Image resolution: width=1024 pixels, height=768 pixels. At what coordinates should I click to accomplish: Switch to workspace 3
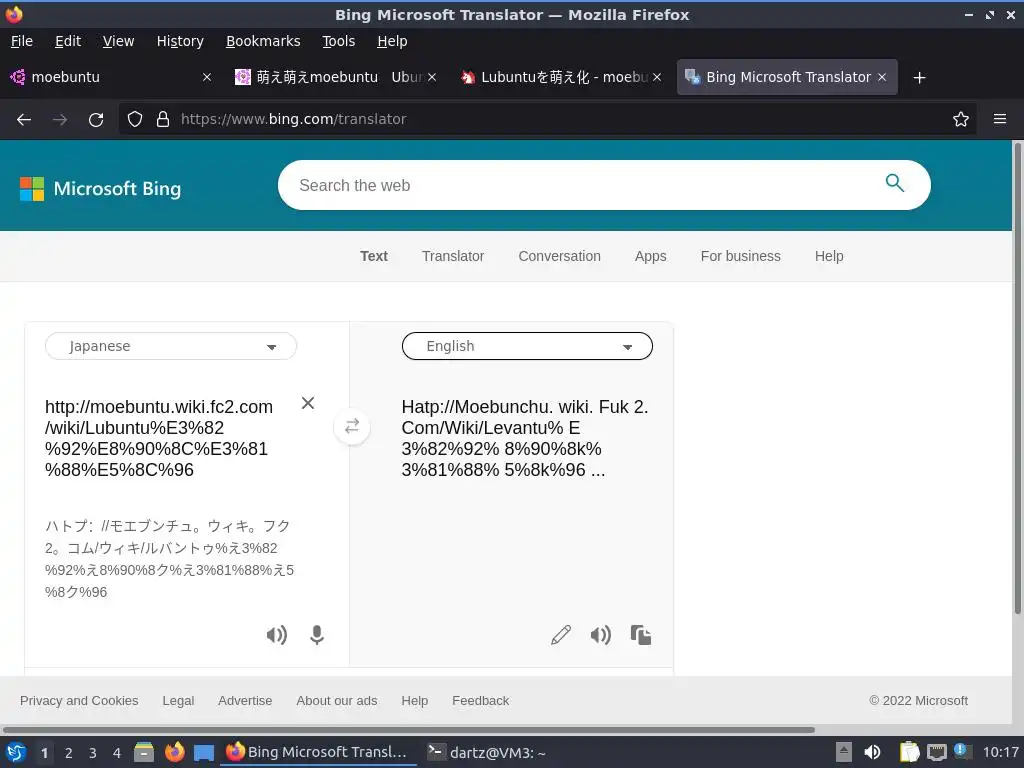pos(93,753)
